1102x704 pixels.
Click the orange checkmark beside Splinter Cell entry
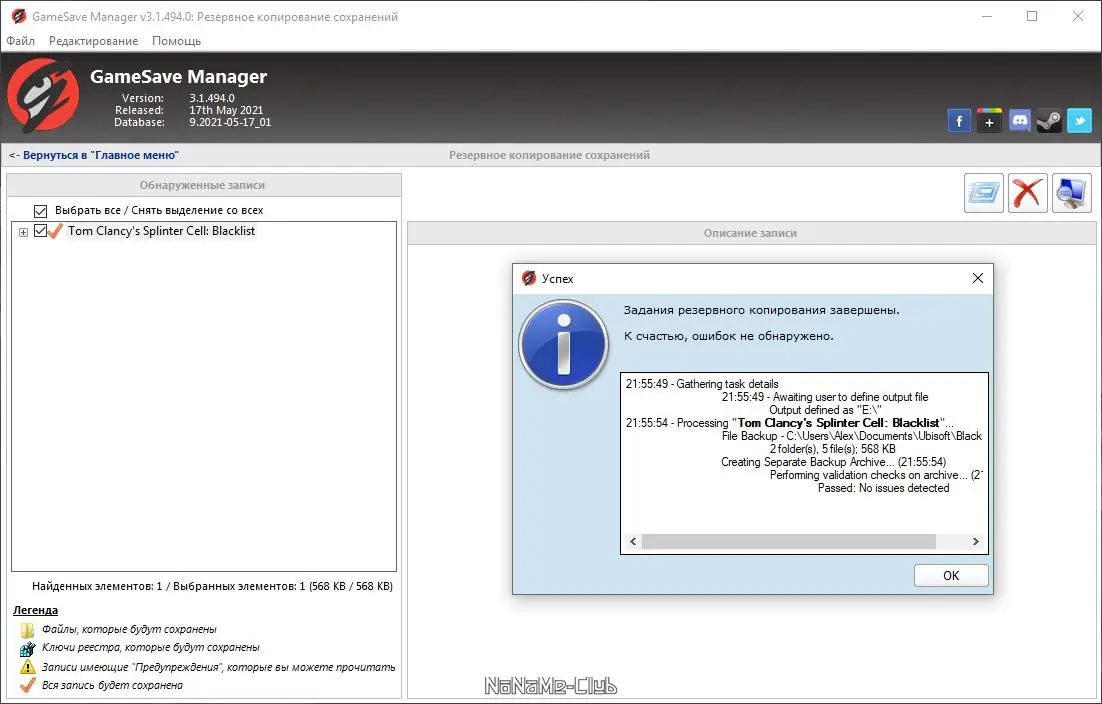(x=56, y=230)
